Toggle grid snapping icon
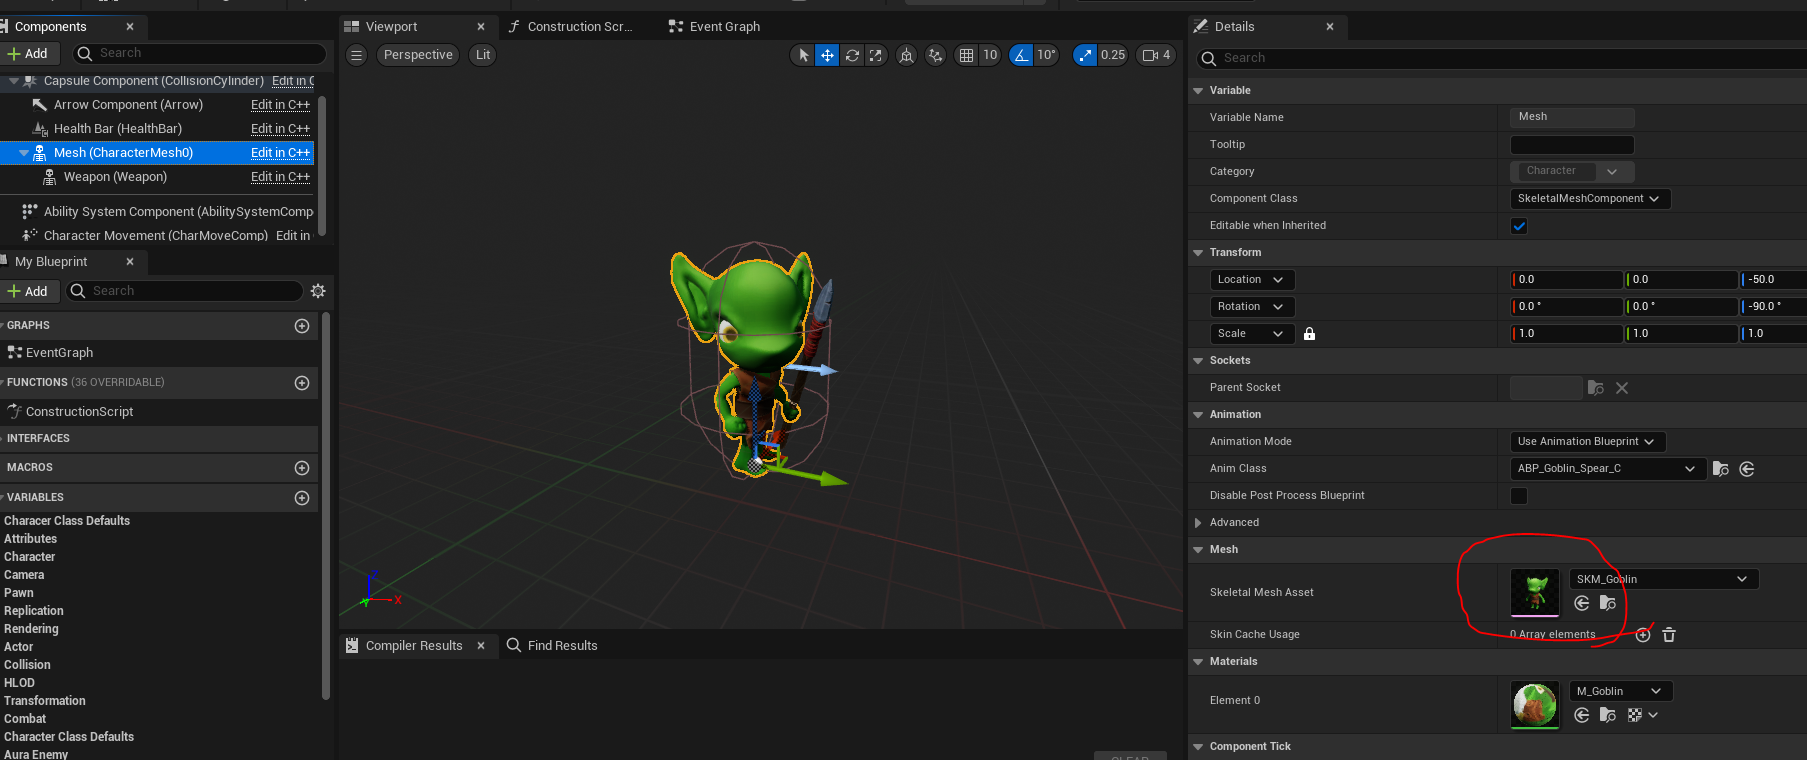Image resolution: width=1807 pixels, height=760 pixels. pyautogui.click(x=966, y=55)
